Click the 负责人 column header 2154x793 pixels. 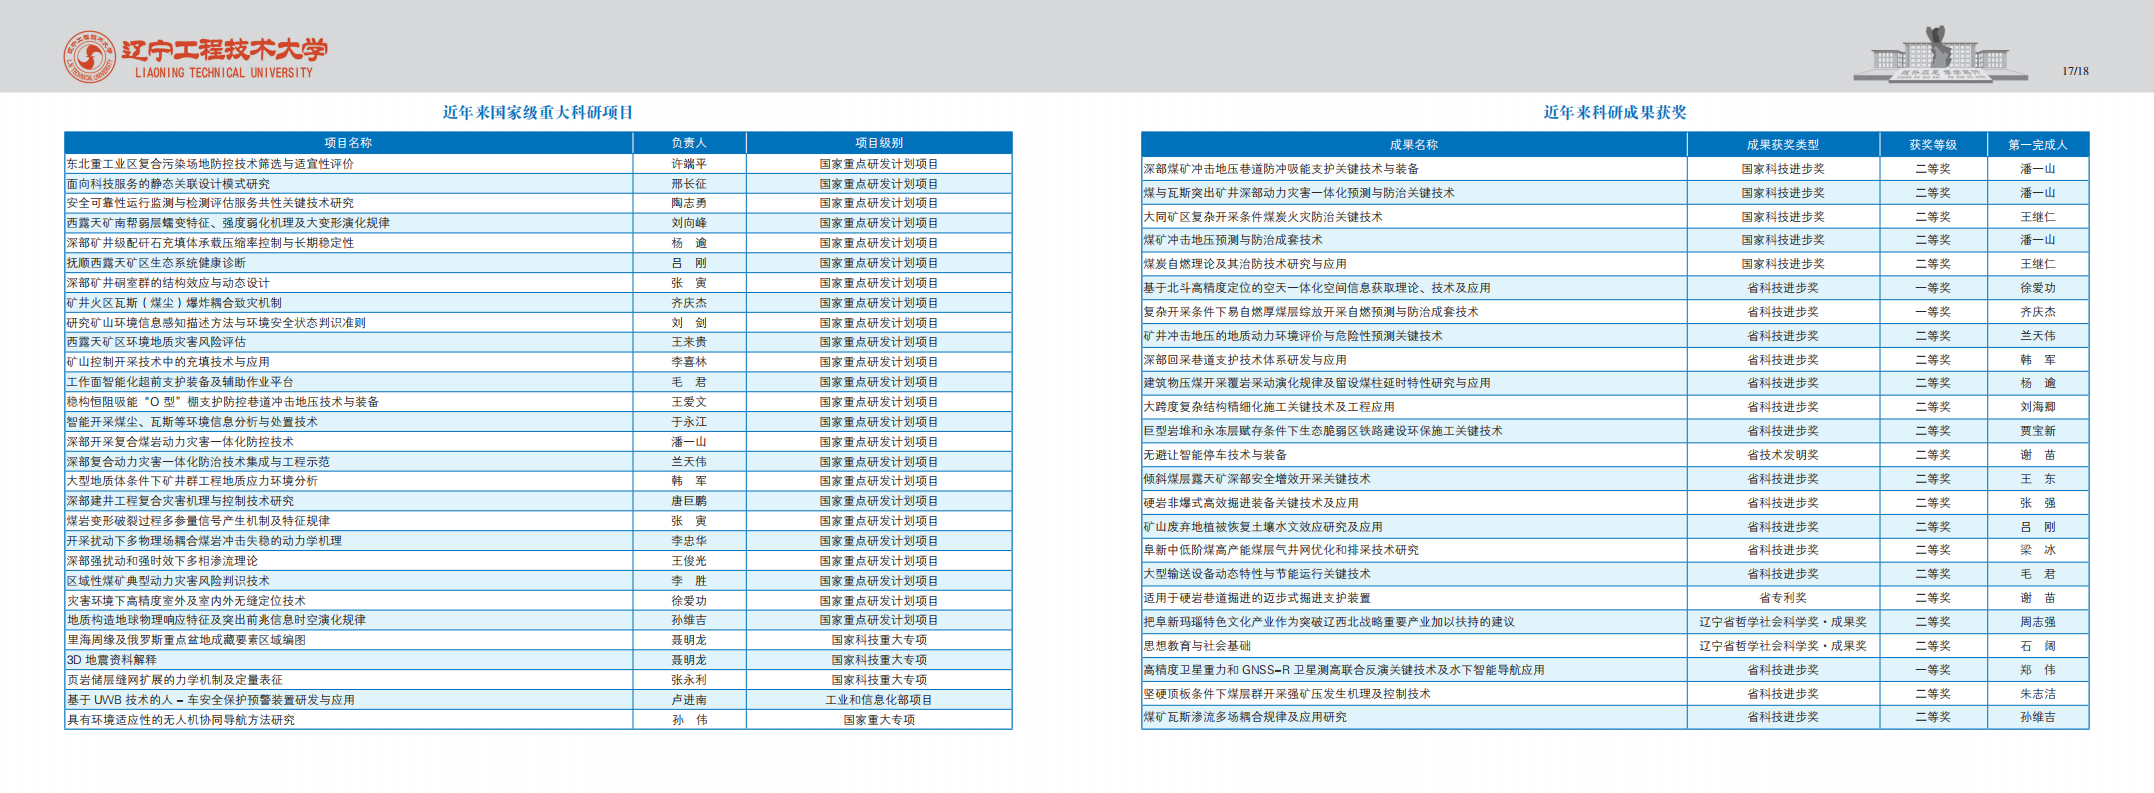pos(689,143)
